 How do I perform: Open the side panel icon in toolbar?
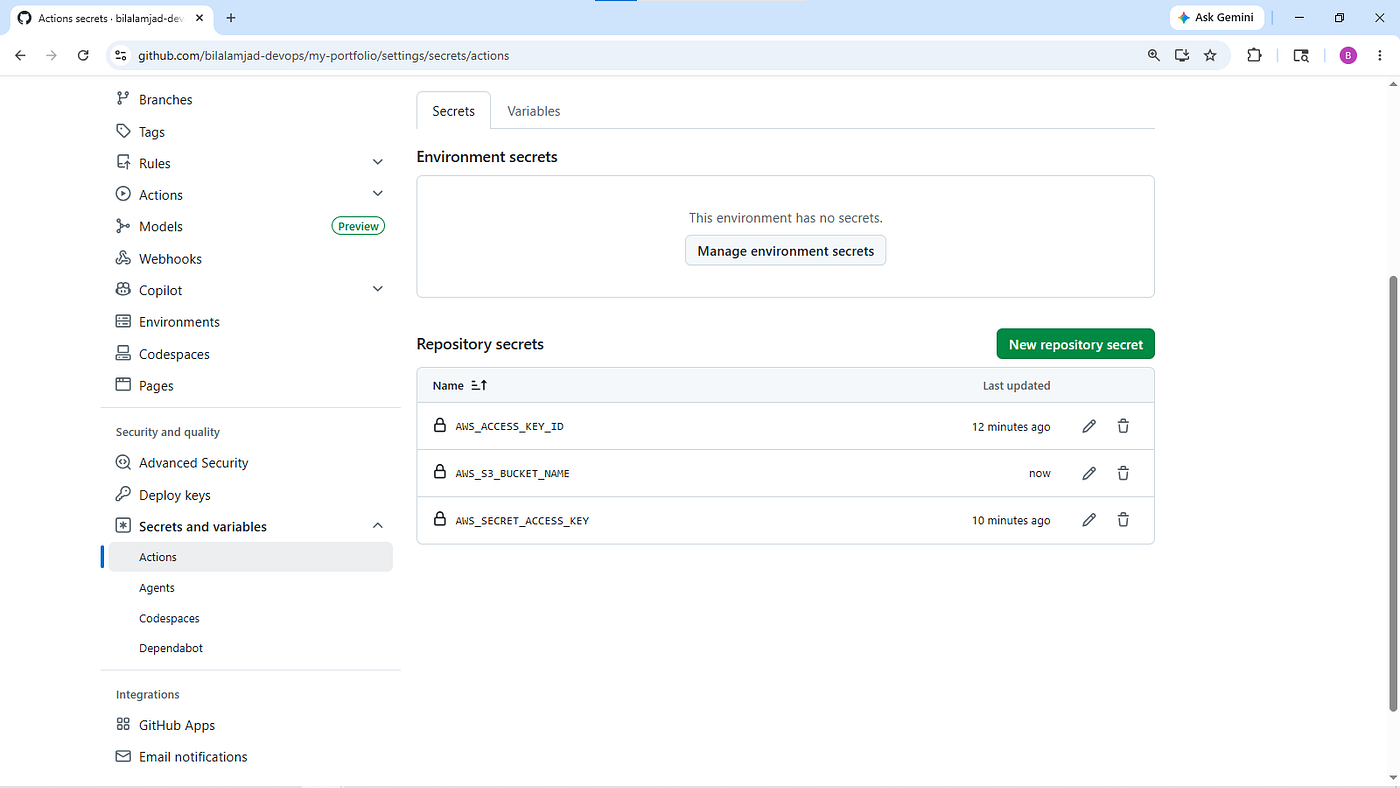(1301, 56)
